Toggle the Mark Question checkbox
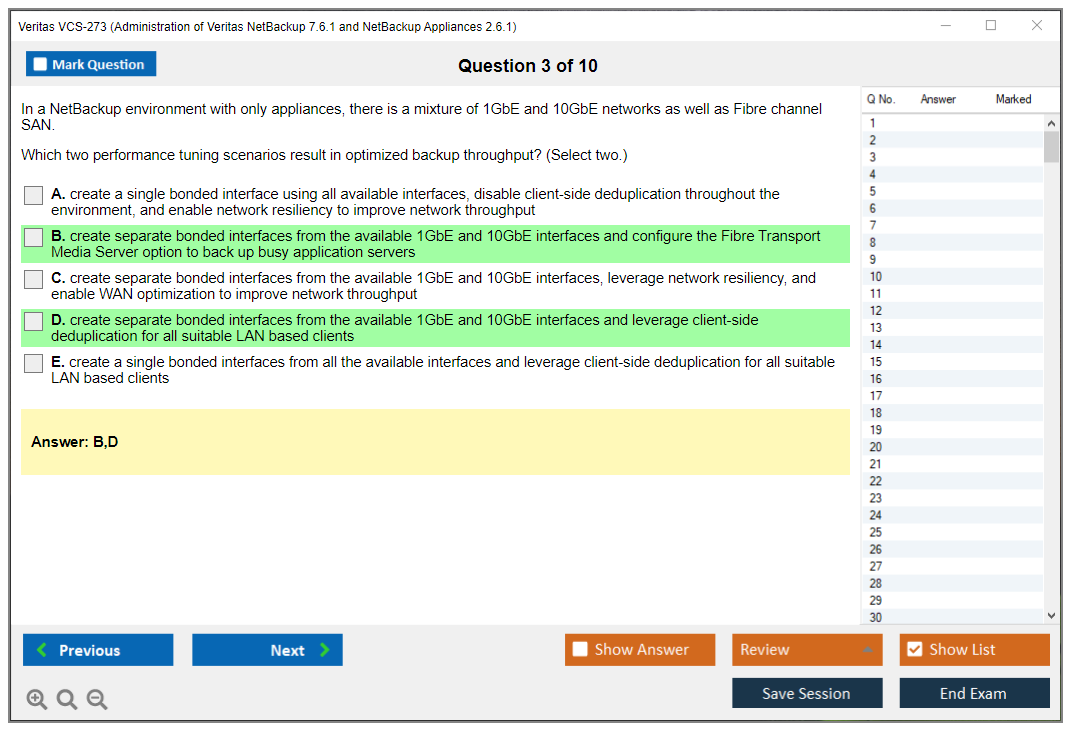Screen dimensions: 1075x735 click(x=41, y=64)
